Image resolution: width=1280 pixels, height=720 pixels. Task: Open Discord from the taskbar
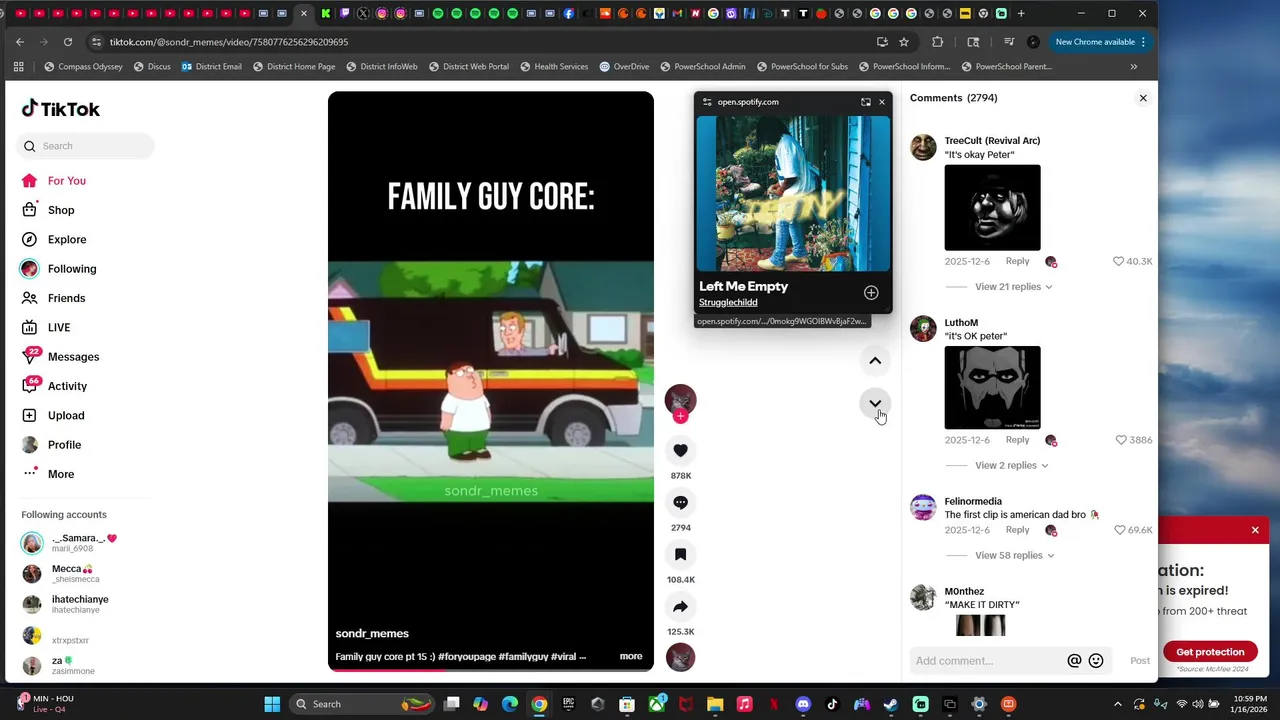coord(803,704)
